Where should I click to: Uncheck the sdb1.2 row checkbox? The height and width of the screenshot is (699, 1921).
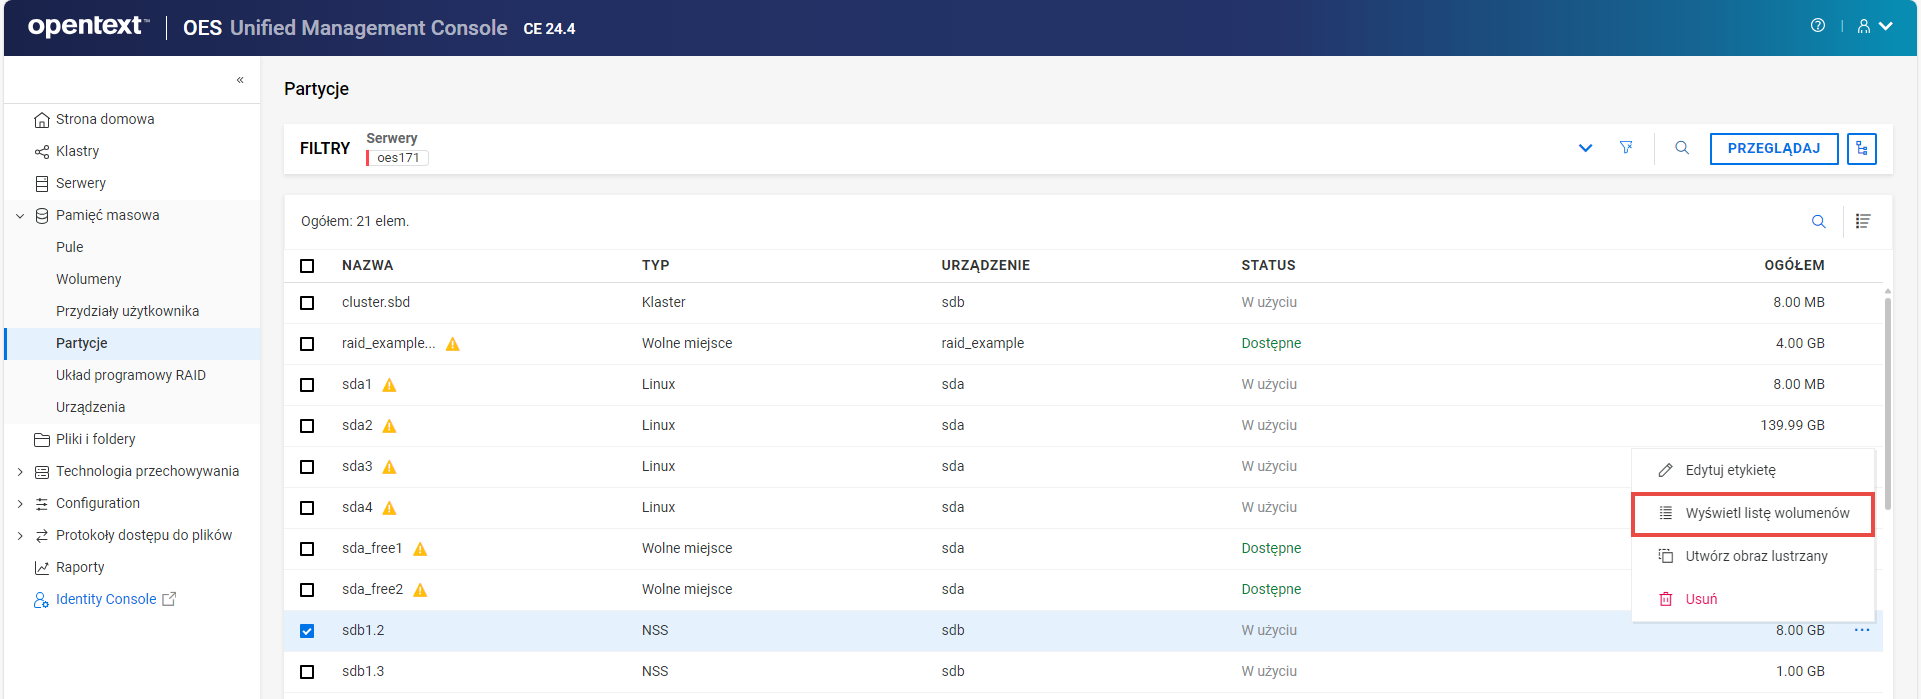coord(307,631)
